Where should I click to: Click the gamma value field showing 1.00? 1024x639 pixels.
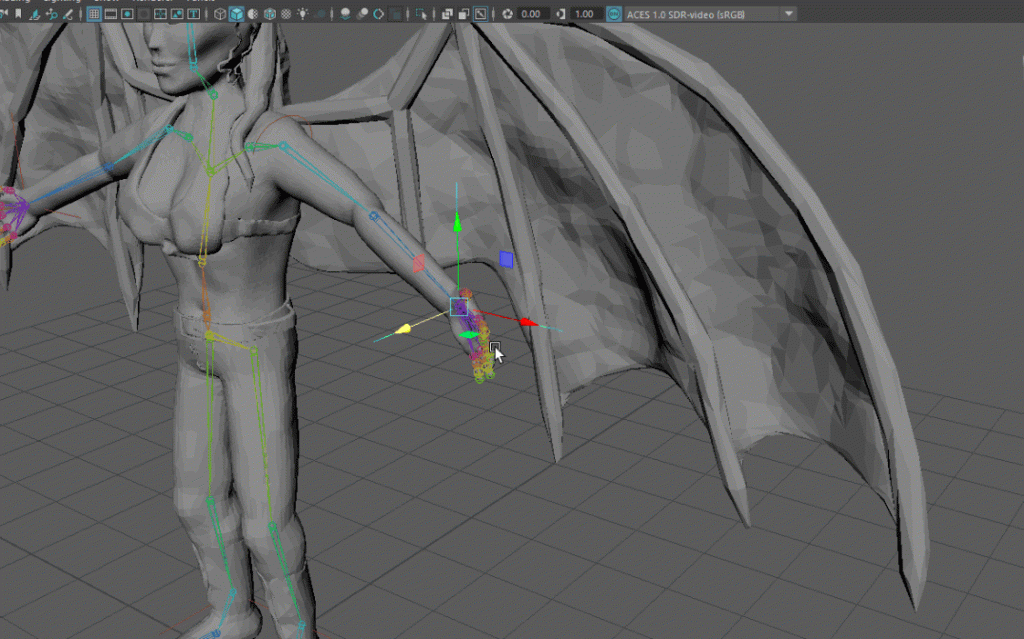tap(585, 14)
